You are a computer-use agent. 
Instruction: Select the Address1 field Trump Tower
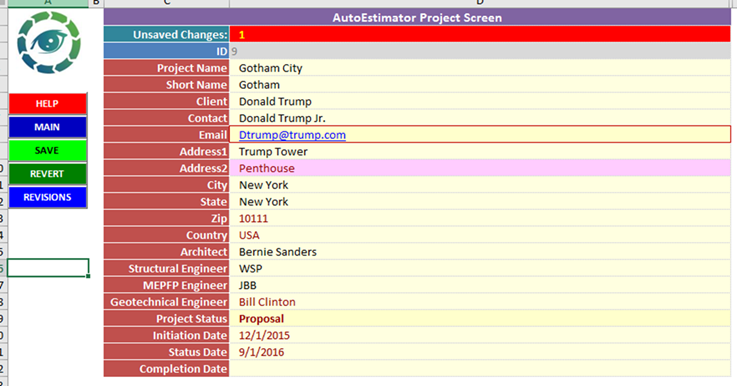(480, 151)
